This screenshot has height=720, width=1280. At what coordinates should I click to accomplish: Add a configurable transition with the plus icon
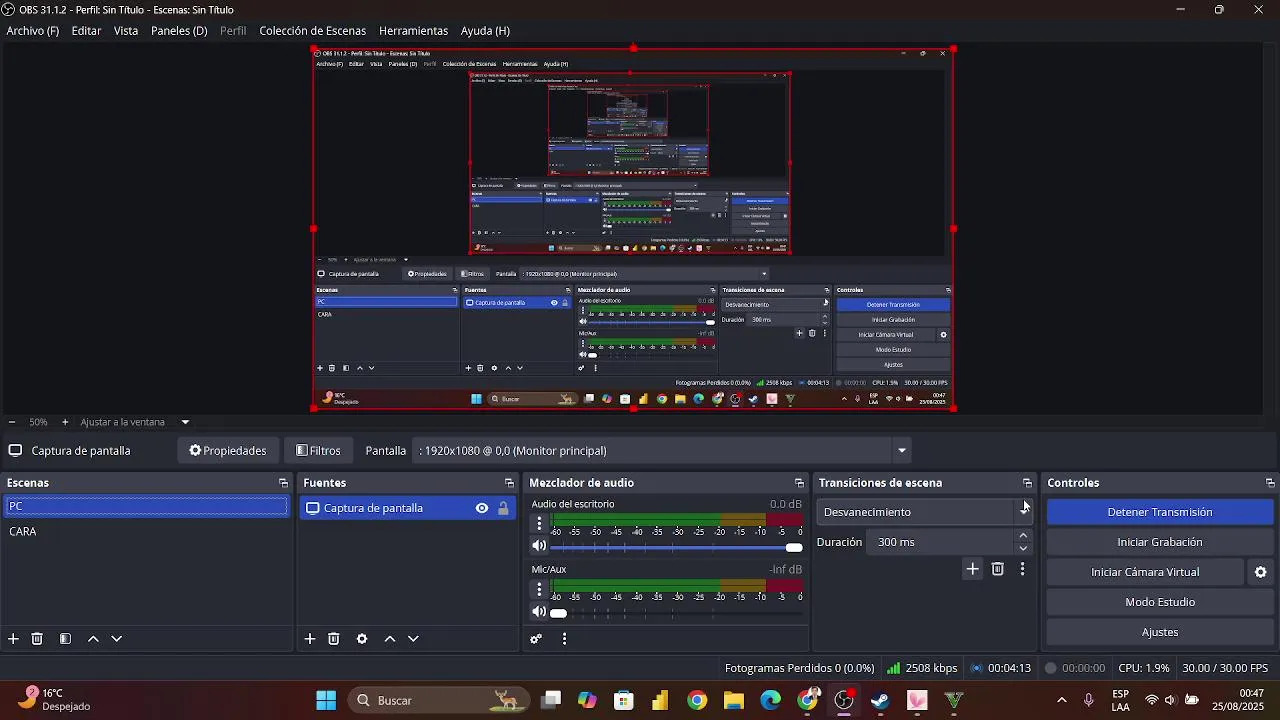(972, 569)
